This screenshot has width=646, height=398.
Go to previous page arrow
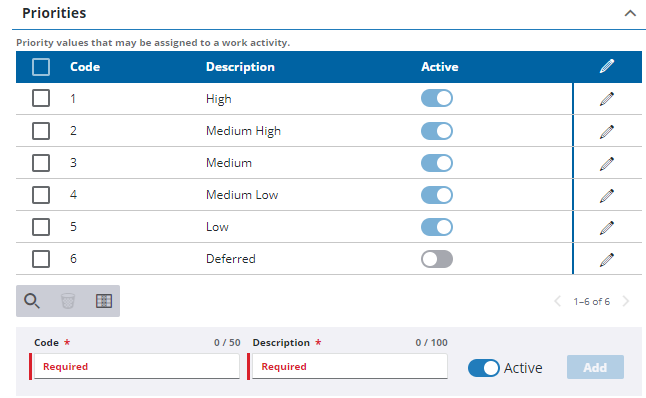click(557, 301)
